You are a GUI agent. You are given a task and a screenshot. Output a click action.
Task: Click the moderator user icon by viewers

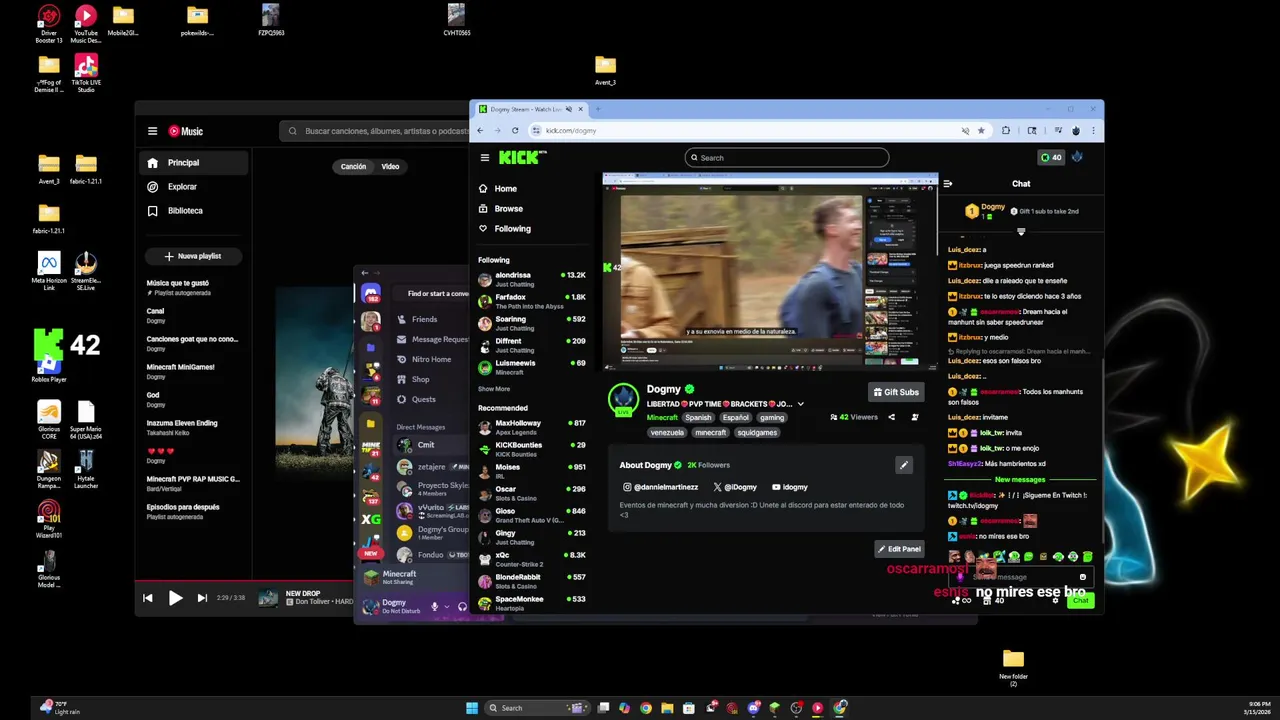(914, 417)
